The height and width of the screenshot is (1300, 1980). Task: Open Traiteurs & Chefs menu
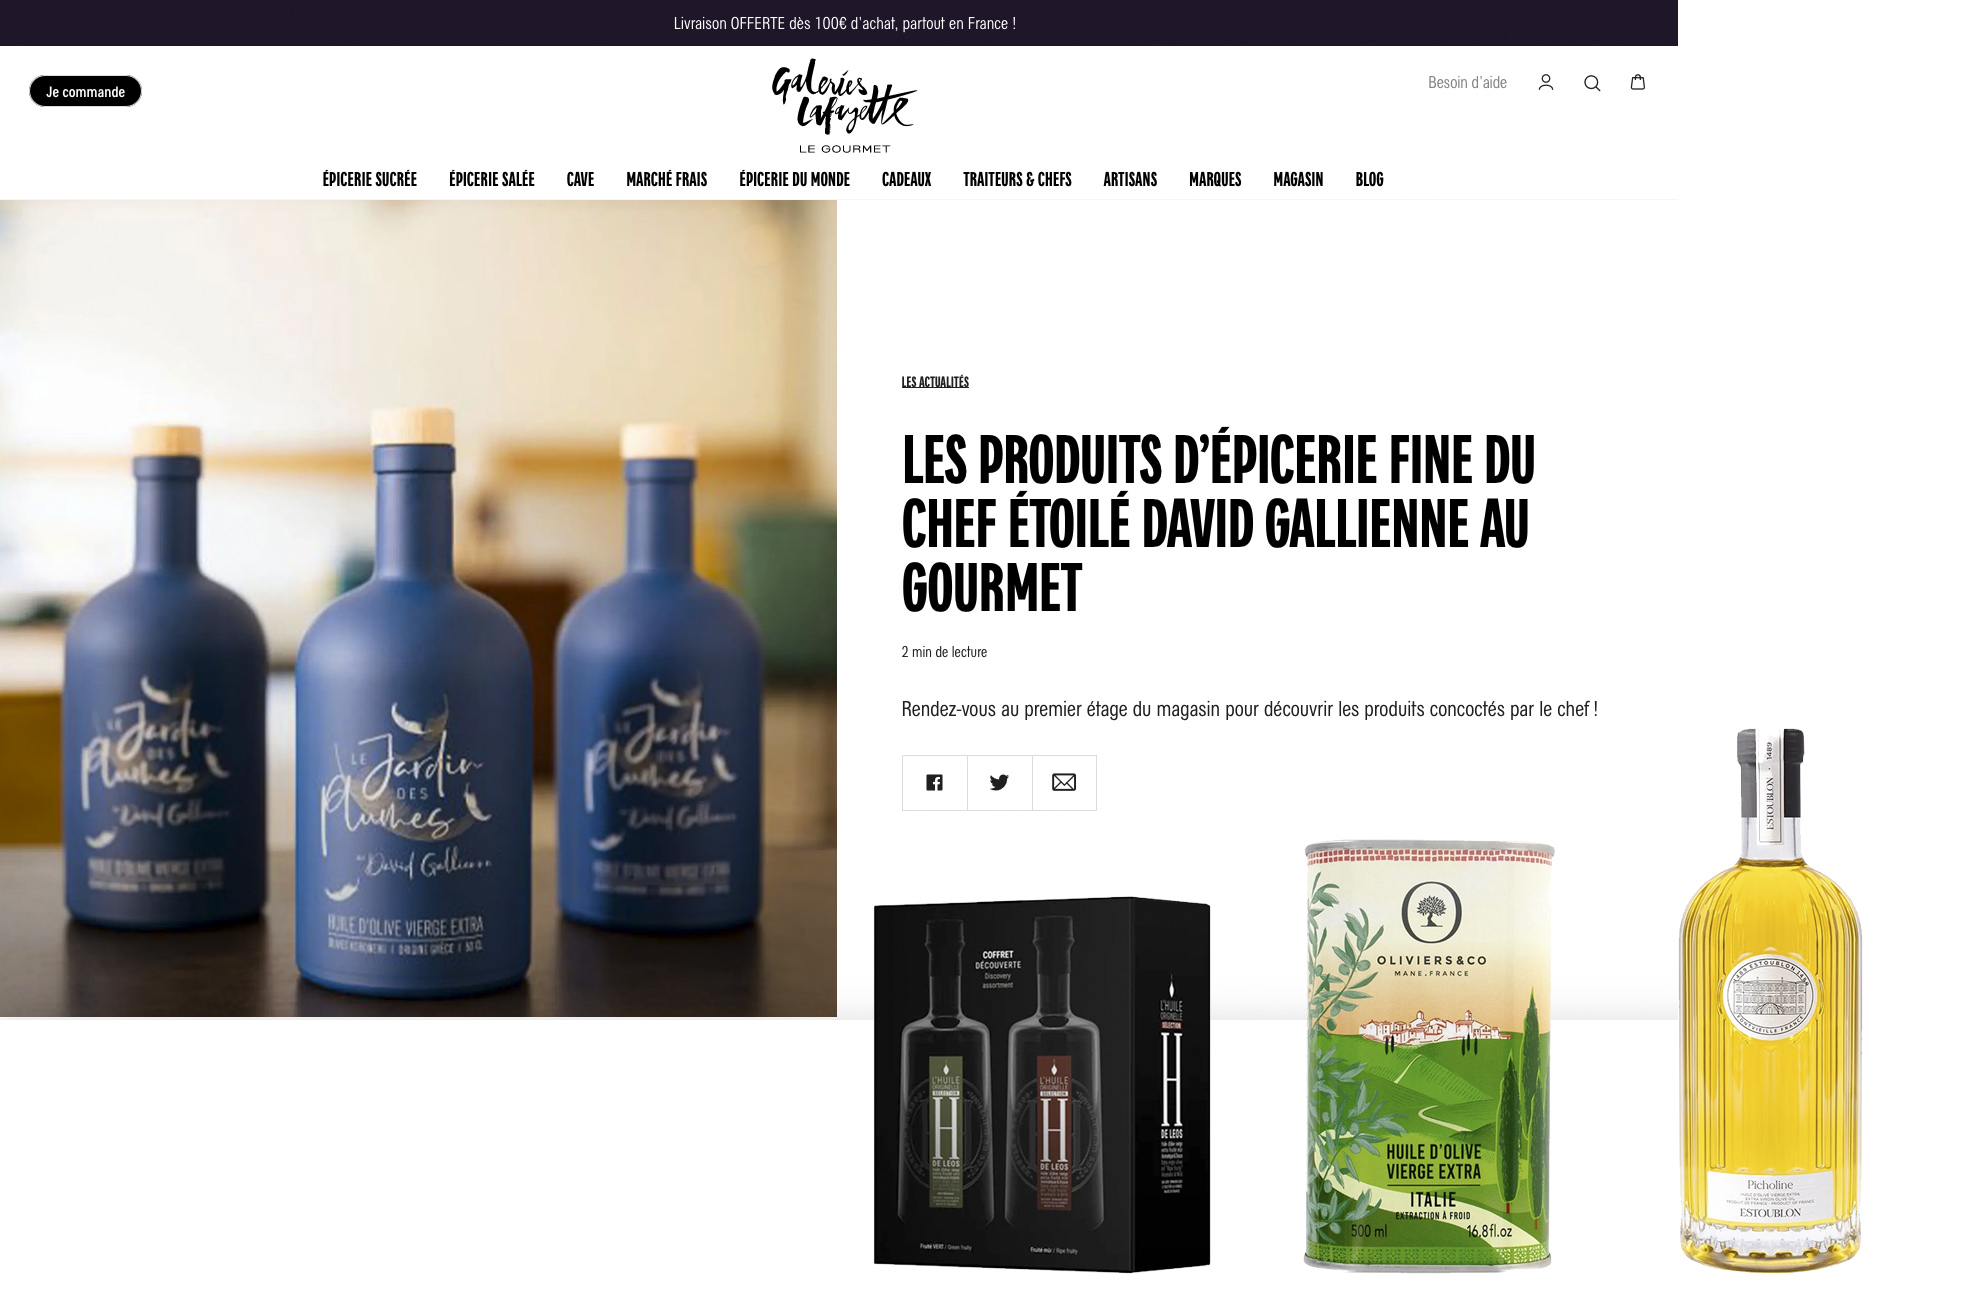(1017, 179)
